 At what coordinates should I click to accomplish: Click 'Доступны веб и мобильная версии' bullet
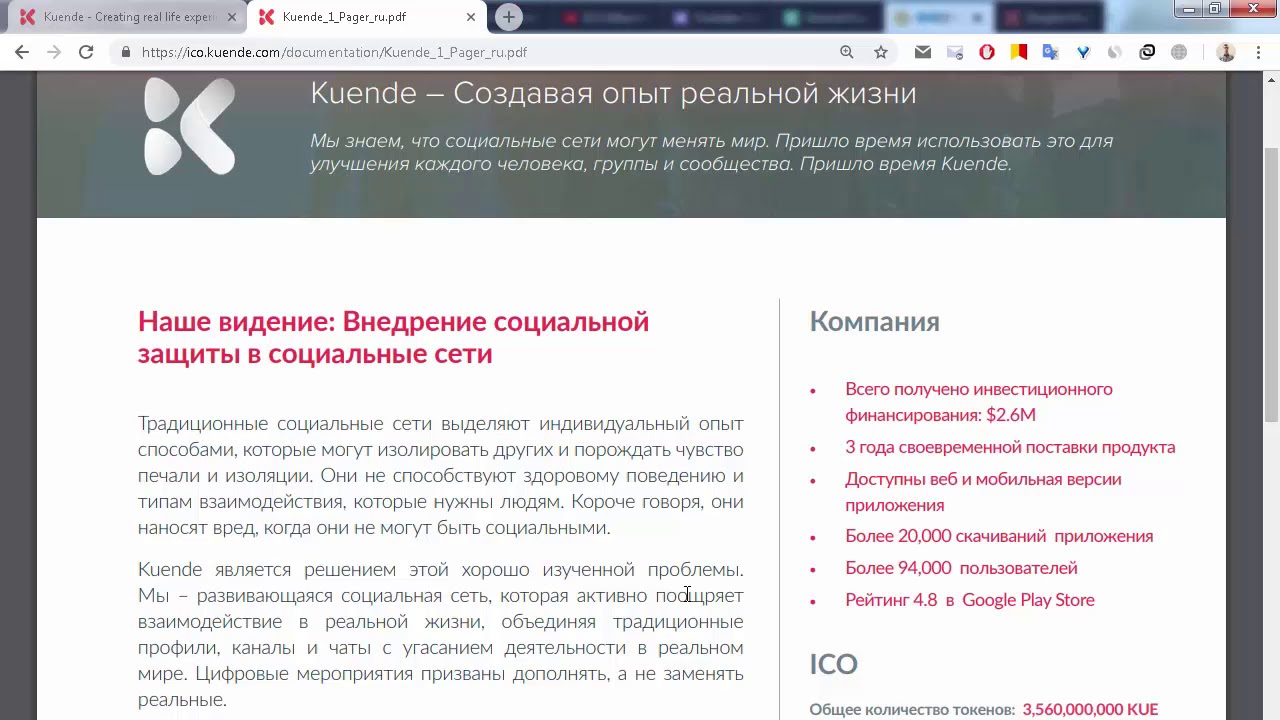coord(983,491)
